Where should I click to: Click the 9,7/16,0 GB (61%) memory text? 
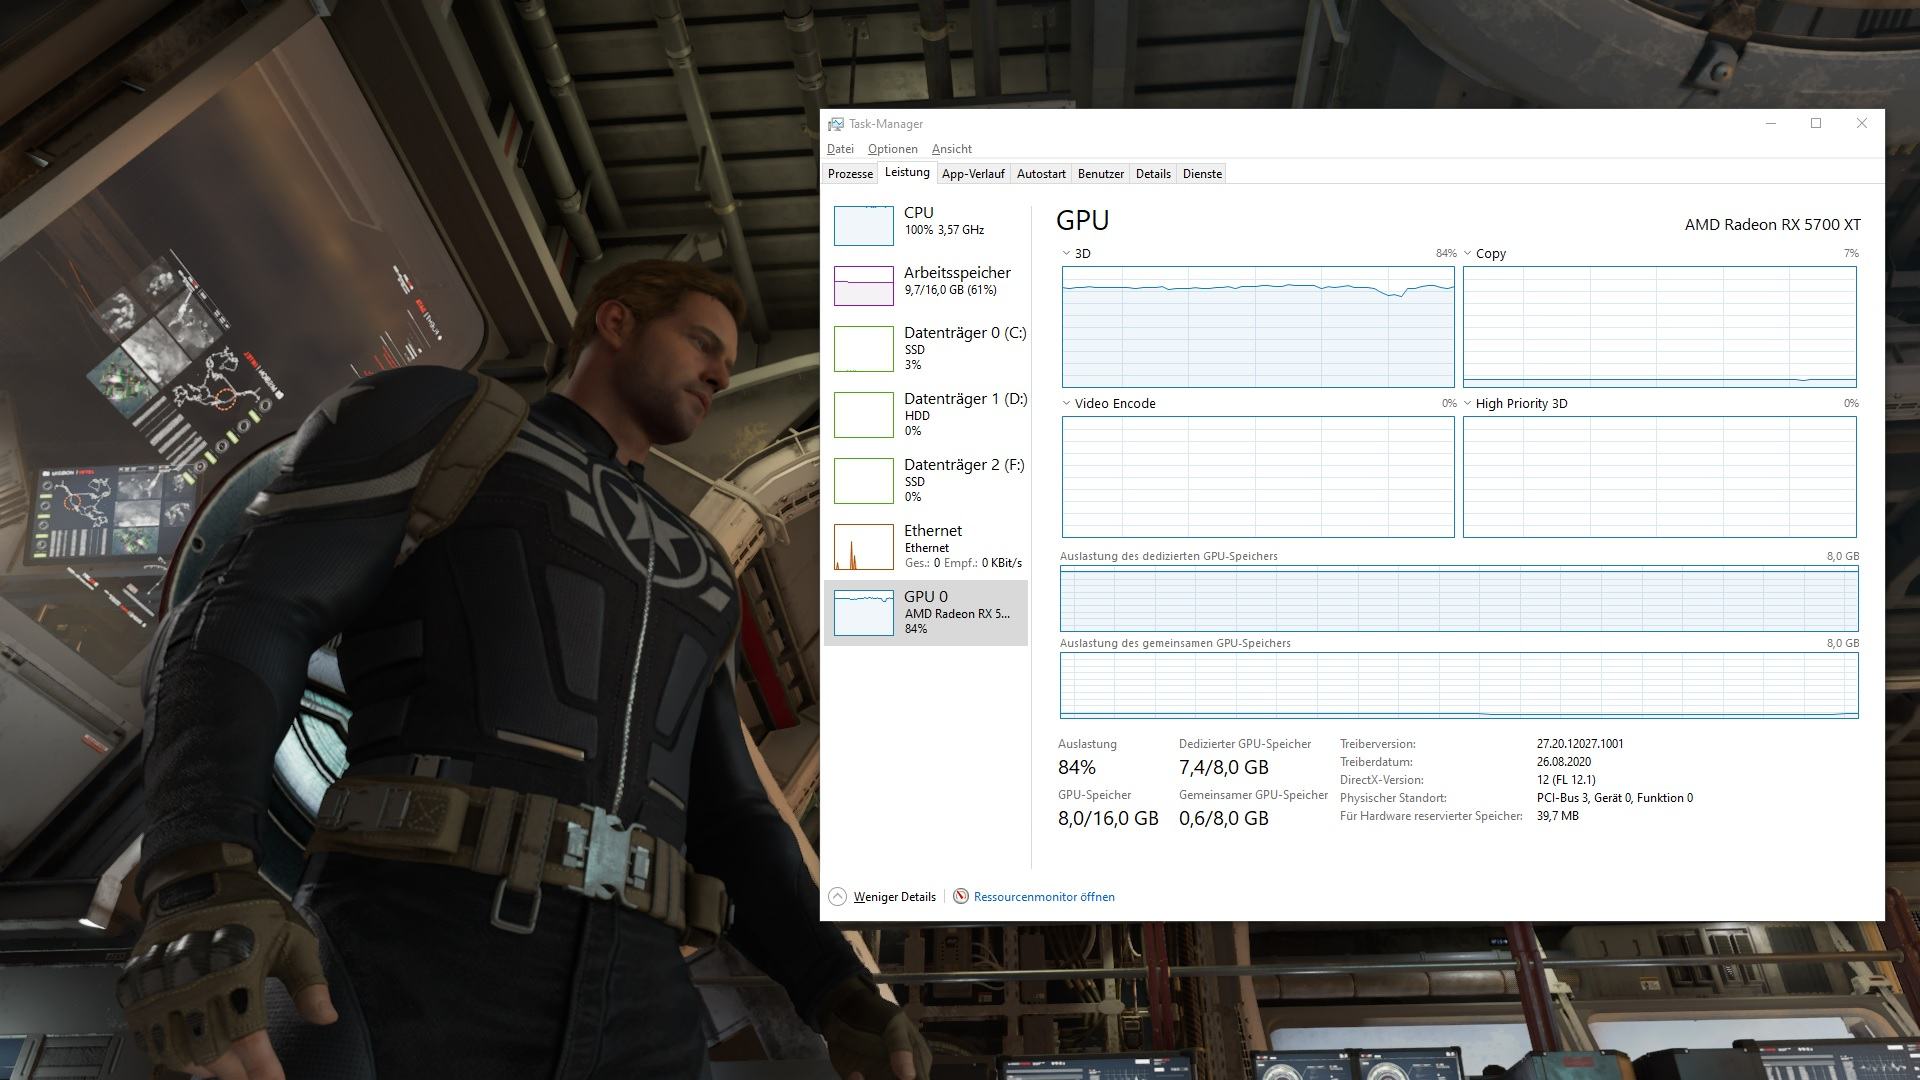point(950,290)
